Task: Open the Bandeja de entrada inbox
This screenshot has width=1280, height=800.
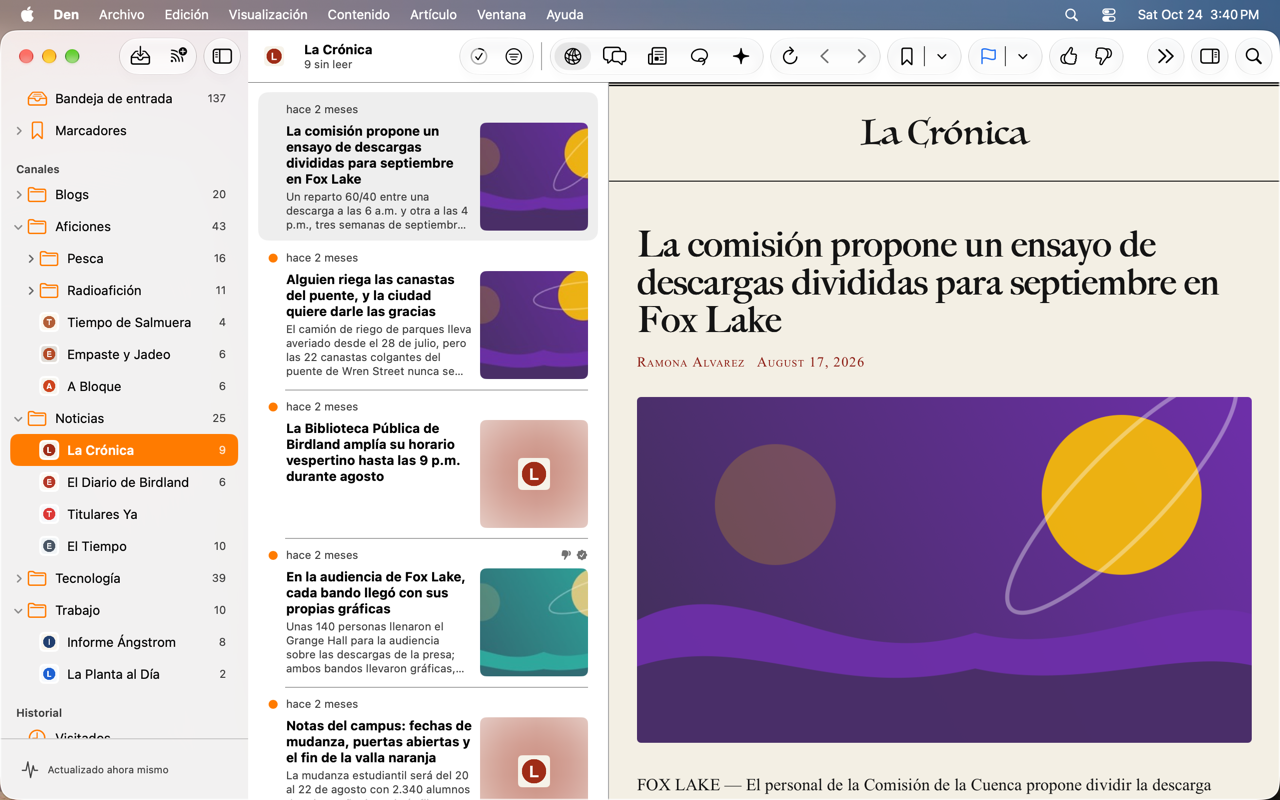Action: 124,99
